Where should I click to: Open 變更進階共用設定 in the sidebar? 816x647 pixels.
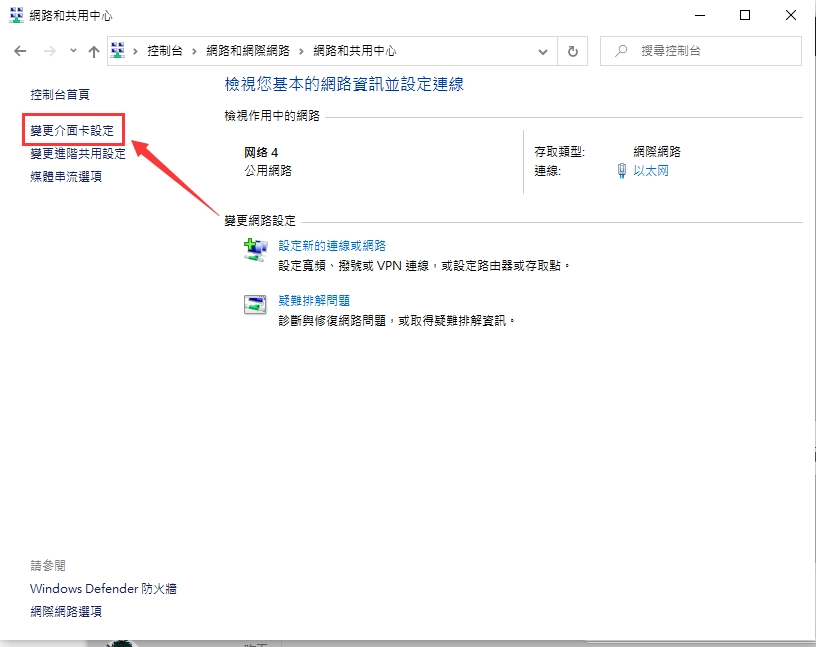78,154
